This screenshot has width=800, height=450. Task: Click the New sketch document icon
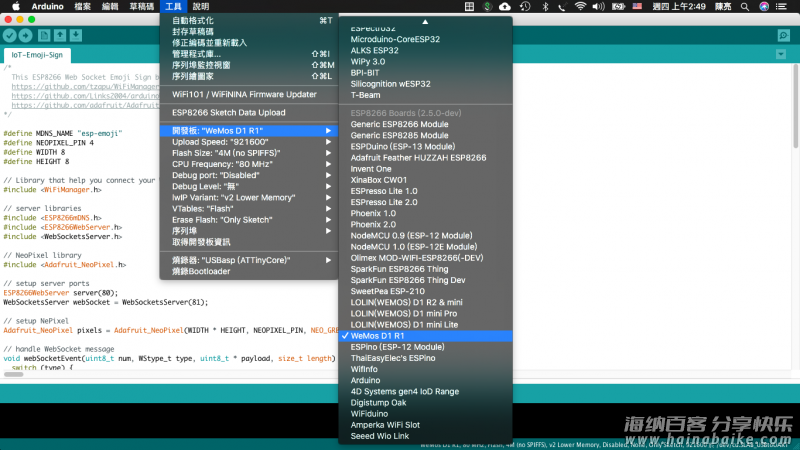(44, 35)
